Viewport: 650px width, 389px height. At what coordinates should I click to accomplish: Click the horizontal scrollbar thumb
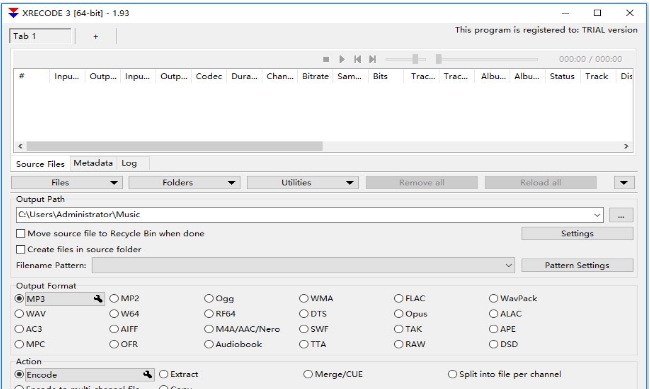(175, 146)
